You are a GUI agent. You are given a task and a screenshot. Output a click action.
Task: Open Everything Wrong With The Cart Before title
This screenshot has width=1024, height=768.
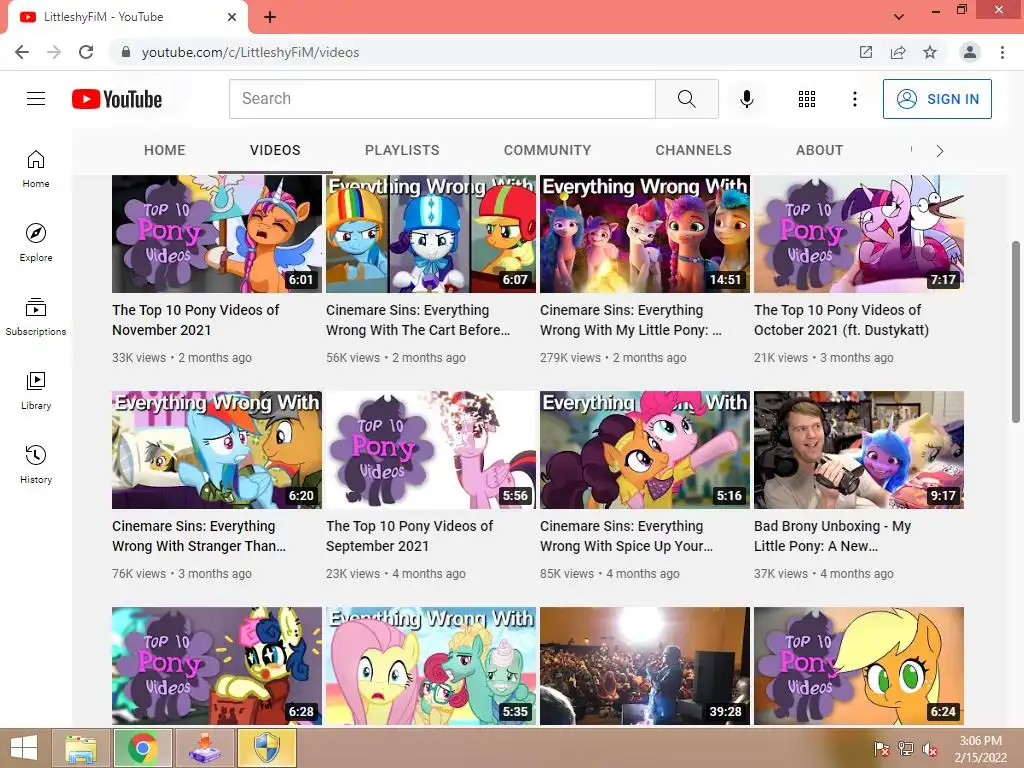tap(418, 320)
